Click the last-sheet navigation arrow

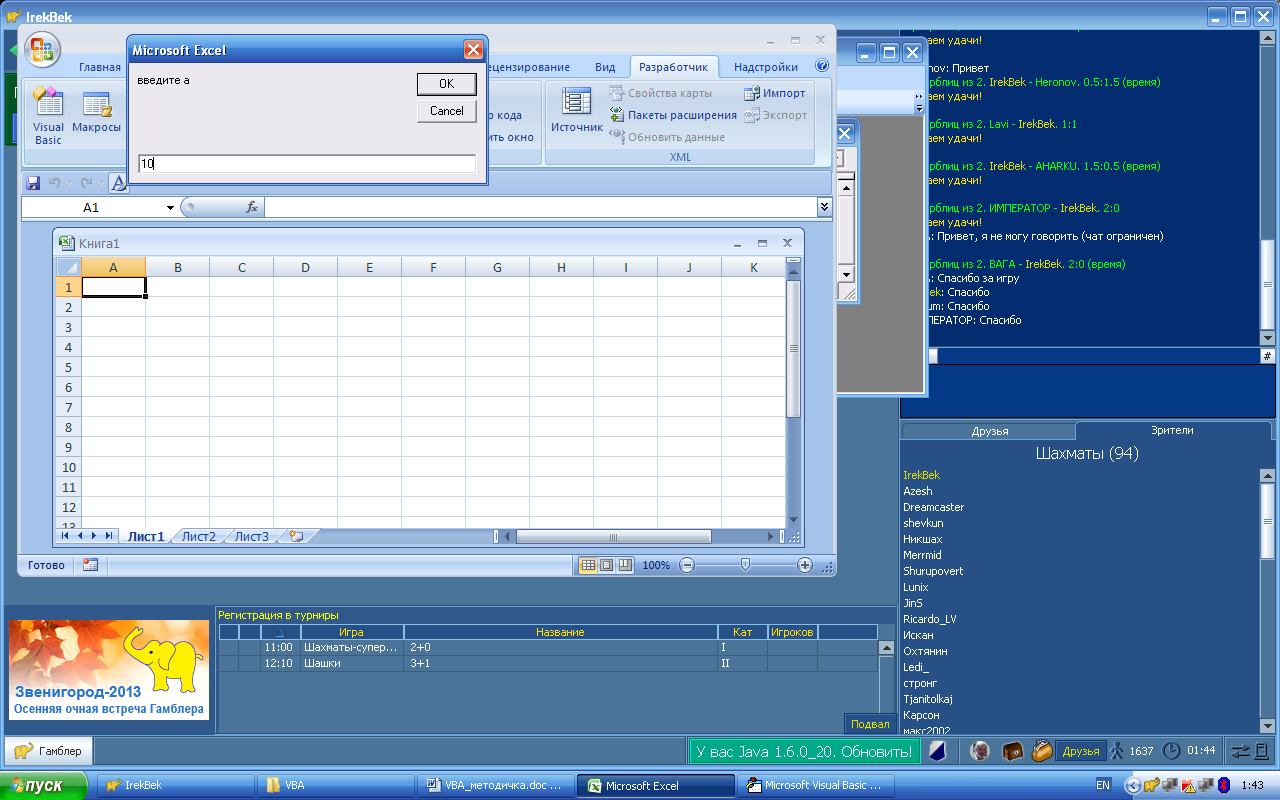tap(108, 536)
